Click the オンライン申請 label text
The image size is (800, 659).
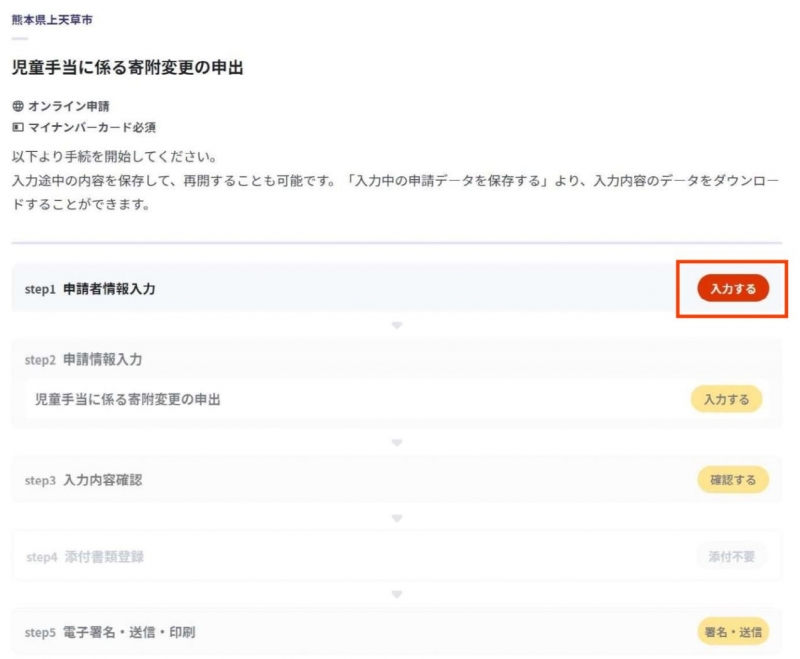68,106
